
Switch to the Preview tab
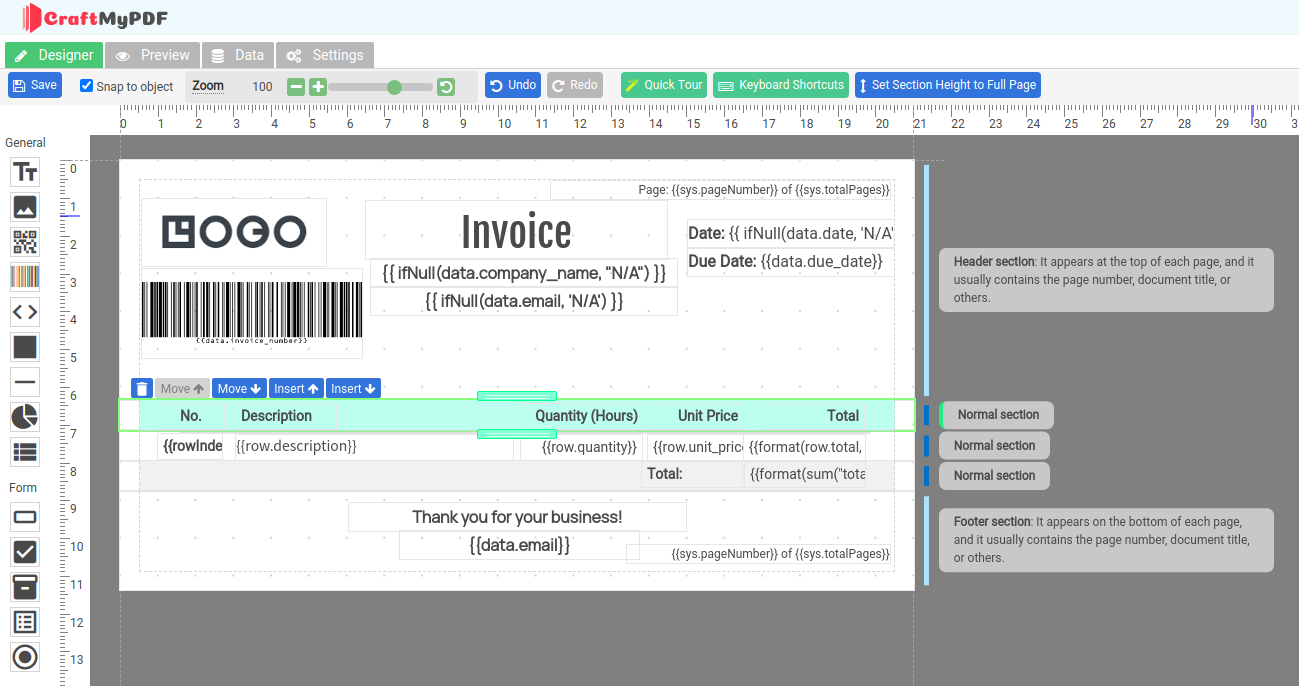coord(152,55)
